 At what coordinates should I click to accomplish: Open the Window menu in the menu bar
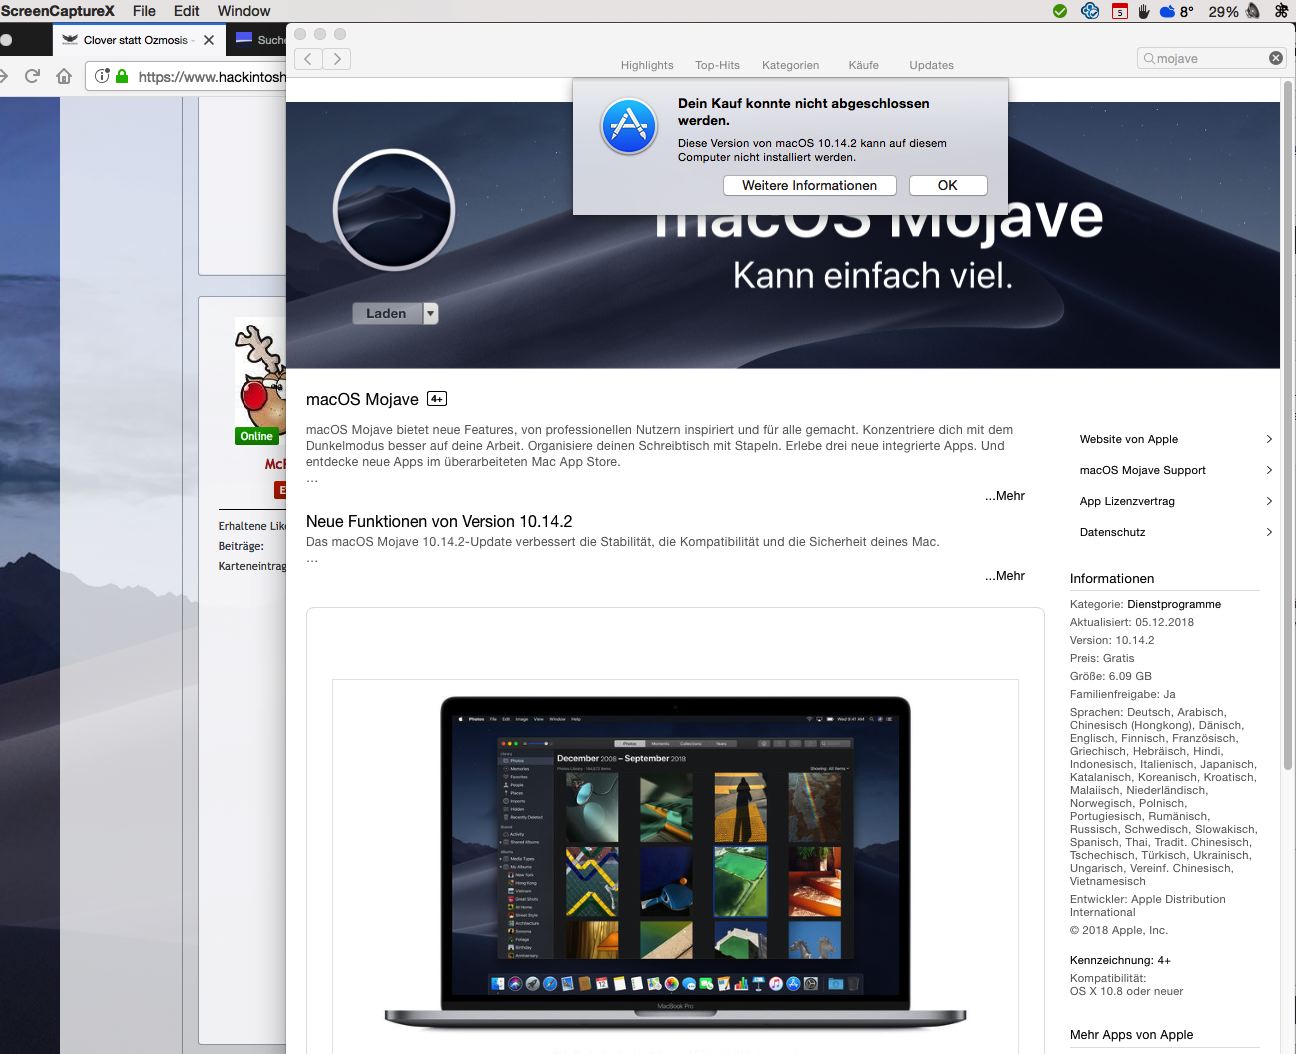click(x=244, y=11)
